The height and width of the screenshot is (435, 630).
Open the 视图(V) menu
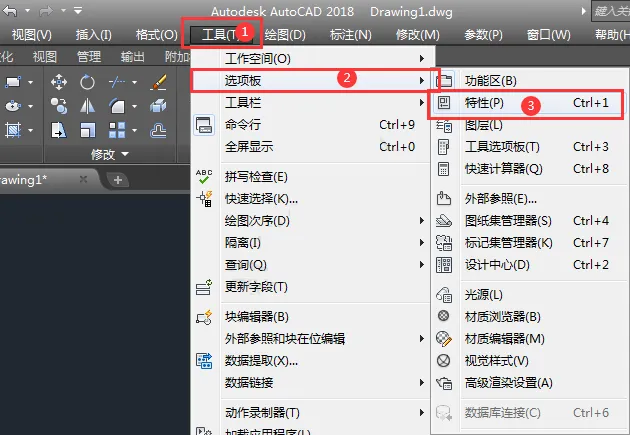click(x=32, y=35)
